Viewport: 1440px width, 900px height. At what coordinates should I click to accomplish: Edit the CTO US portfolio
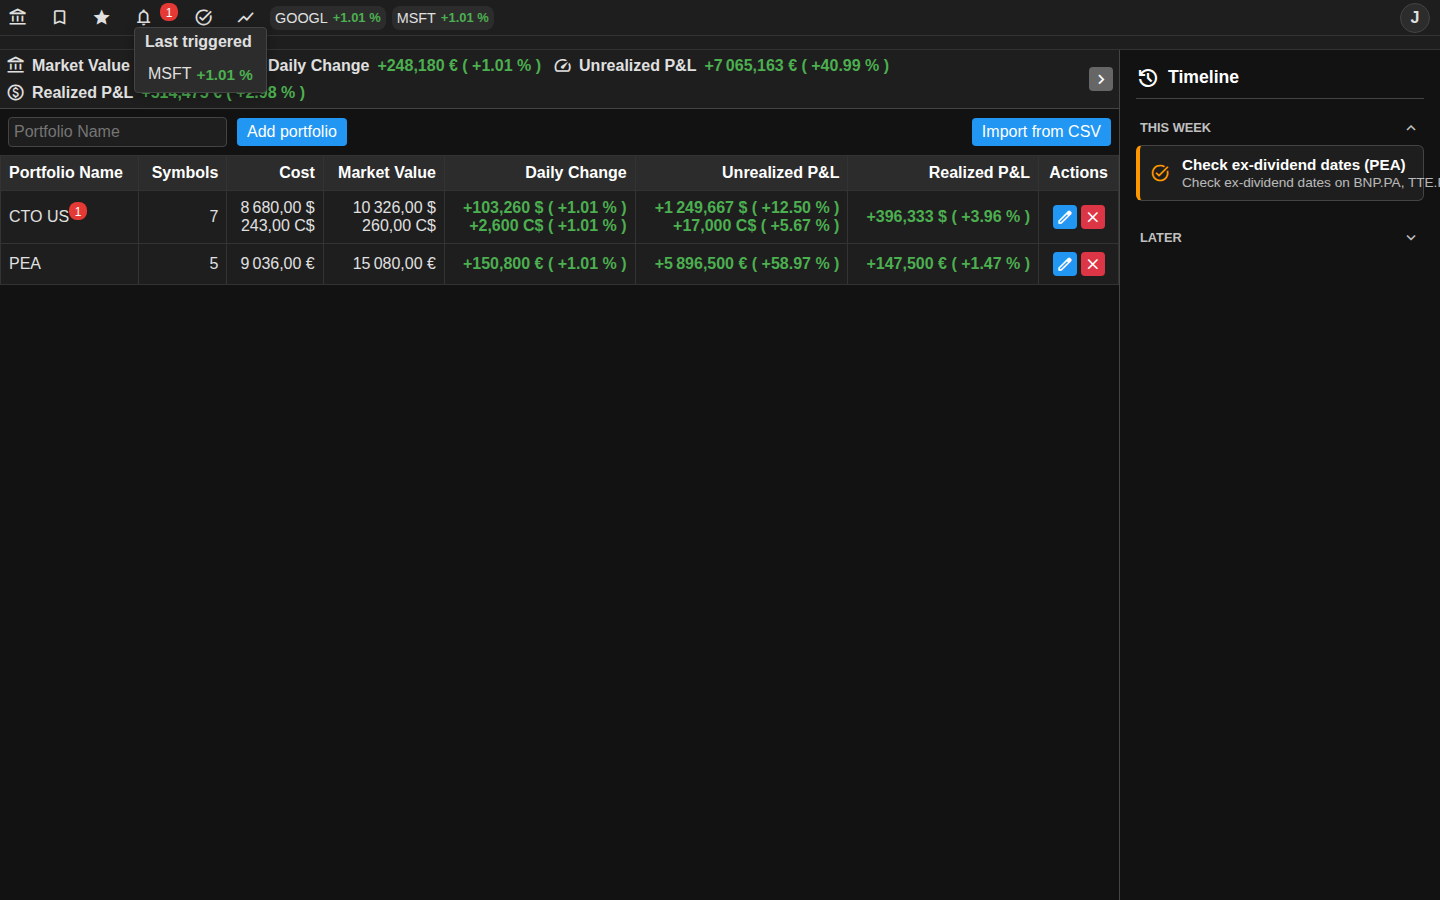(1065, 217)
